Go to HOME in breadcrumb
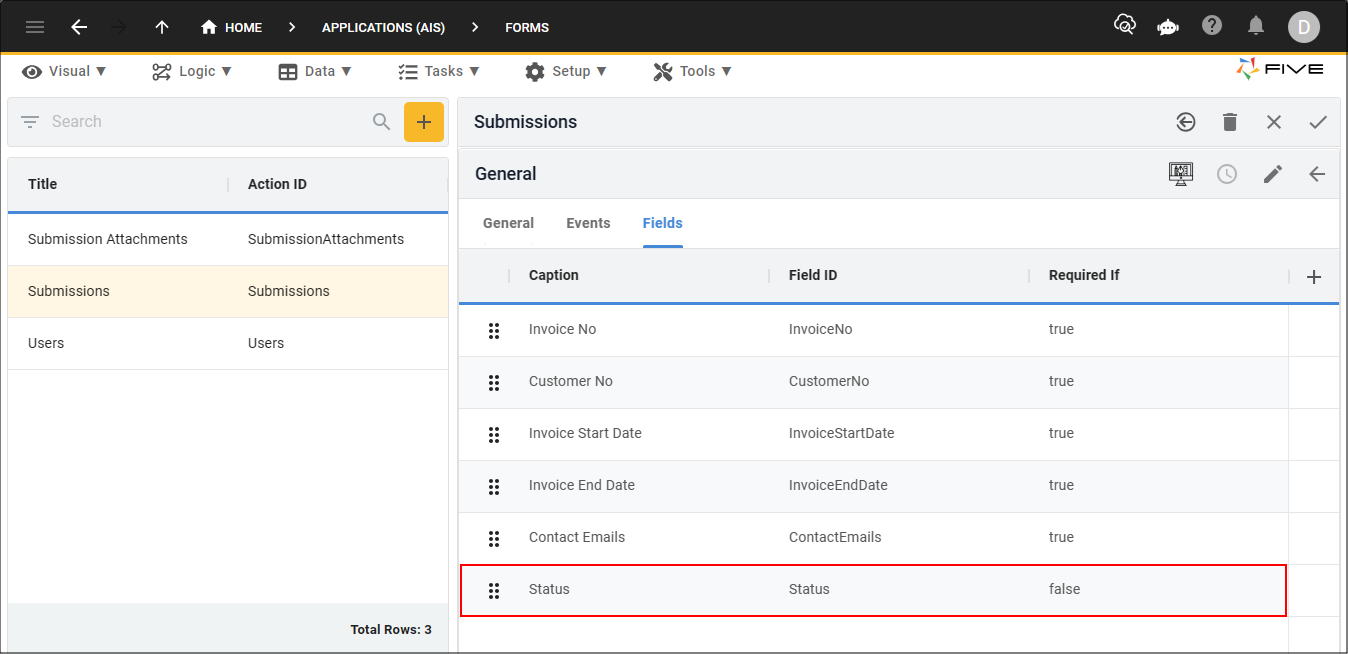The image size is (1348, 654). coord(232,27)
